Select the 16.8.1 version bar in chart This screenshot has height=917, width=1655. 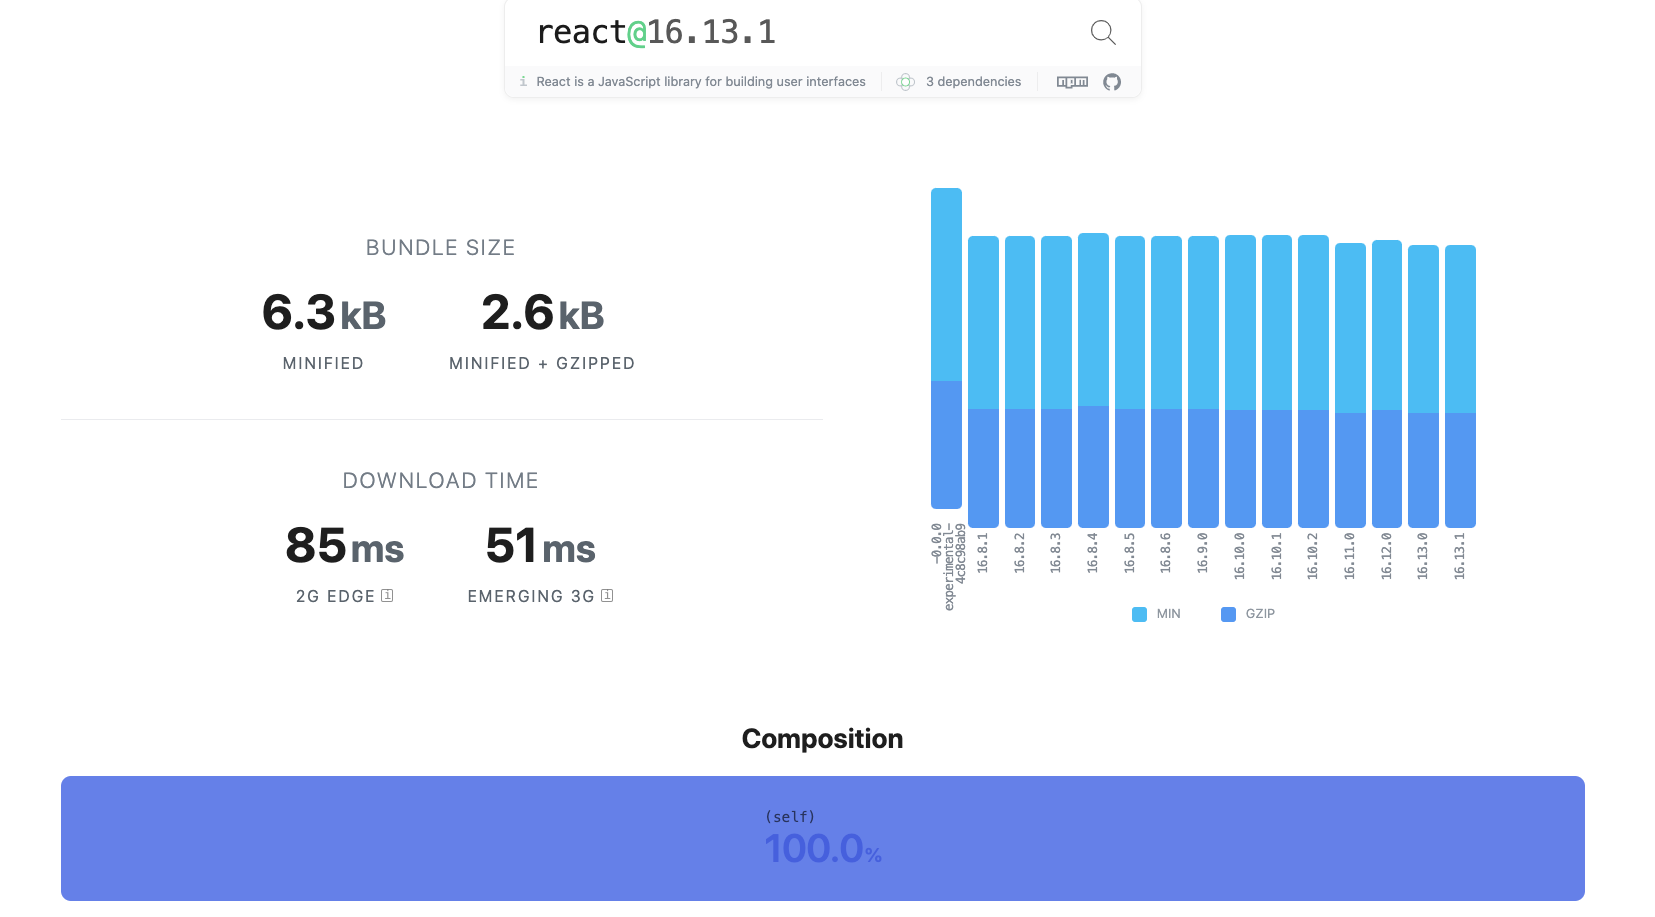(983, 380)
